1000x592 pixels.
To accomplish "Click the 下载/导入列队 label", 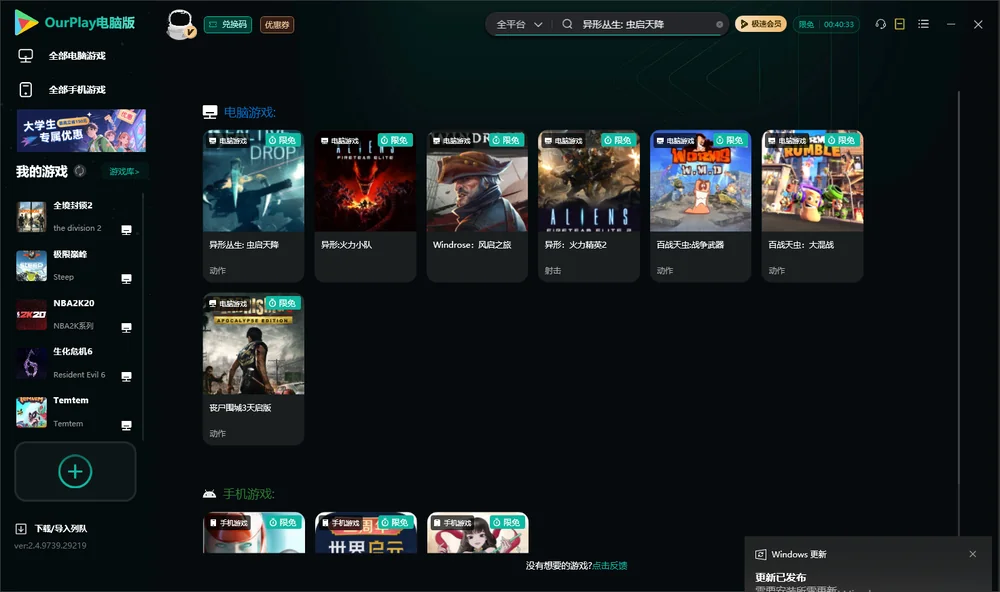I will click(61, 529).
